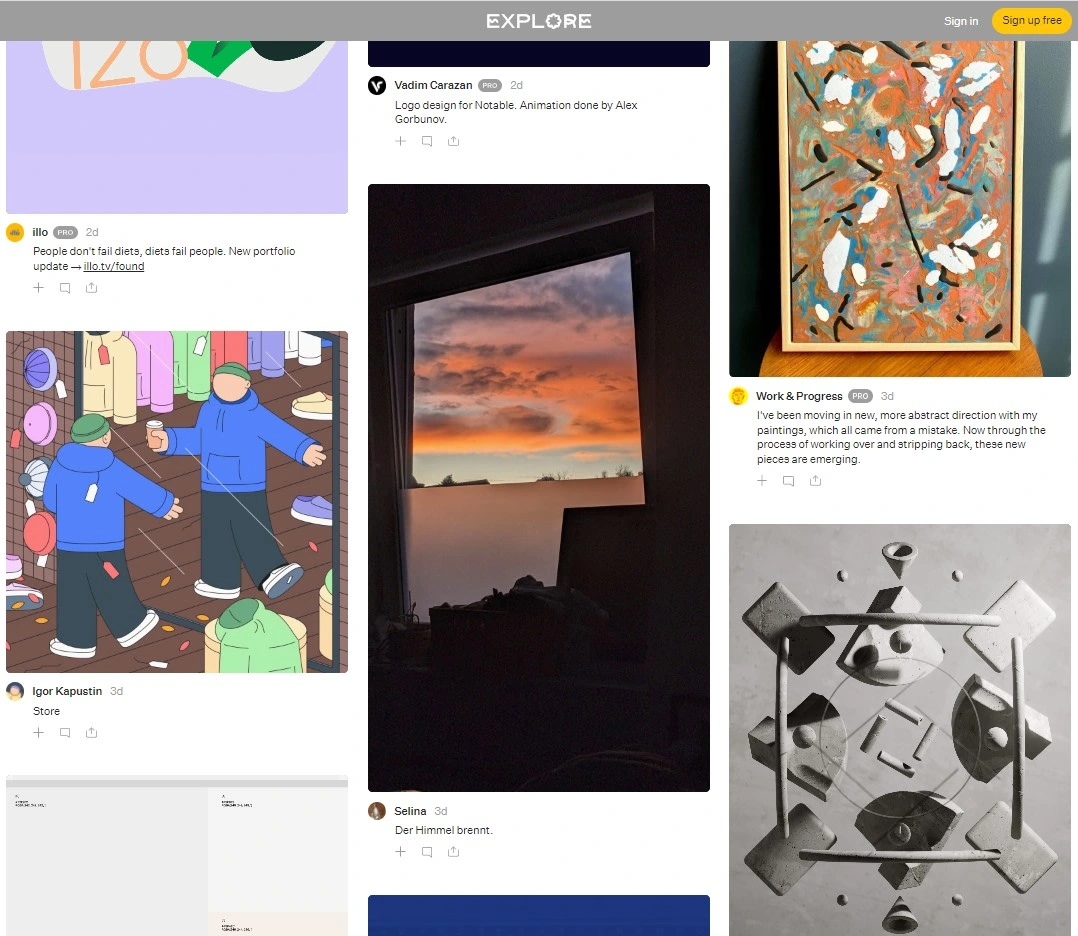The image size is (1078, 936).
Task: Add Work & Progress post with plus icon
Action: [x=762, y=481]
